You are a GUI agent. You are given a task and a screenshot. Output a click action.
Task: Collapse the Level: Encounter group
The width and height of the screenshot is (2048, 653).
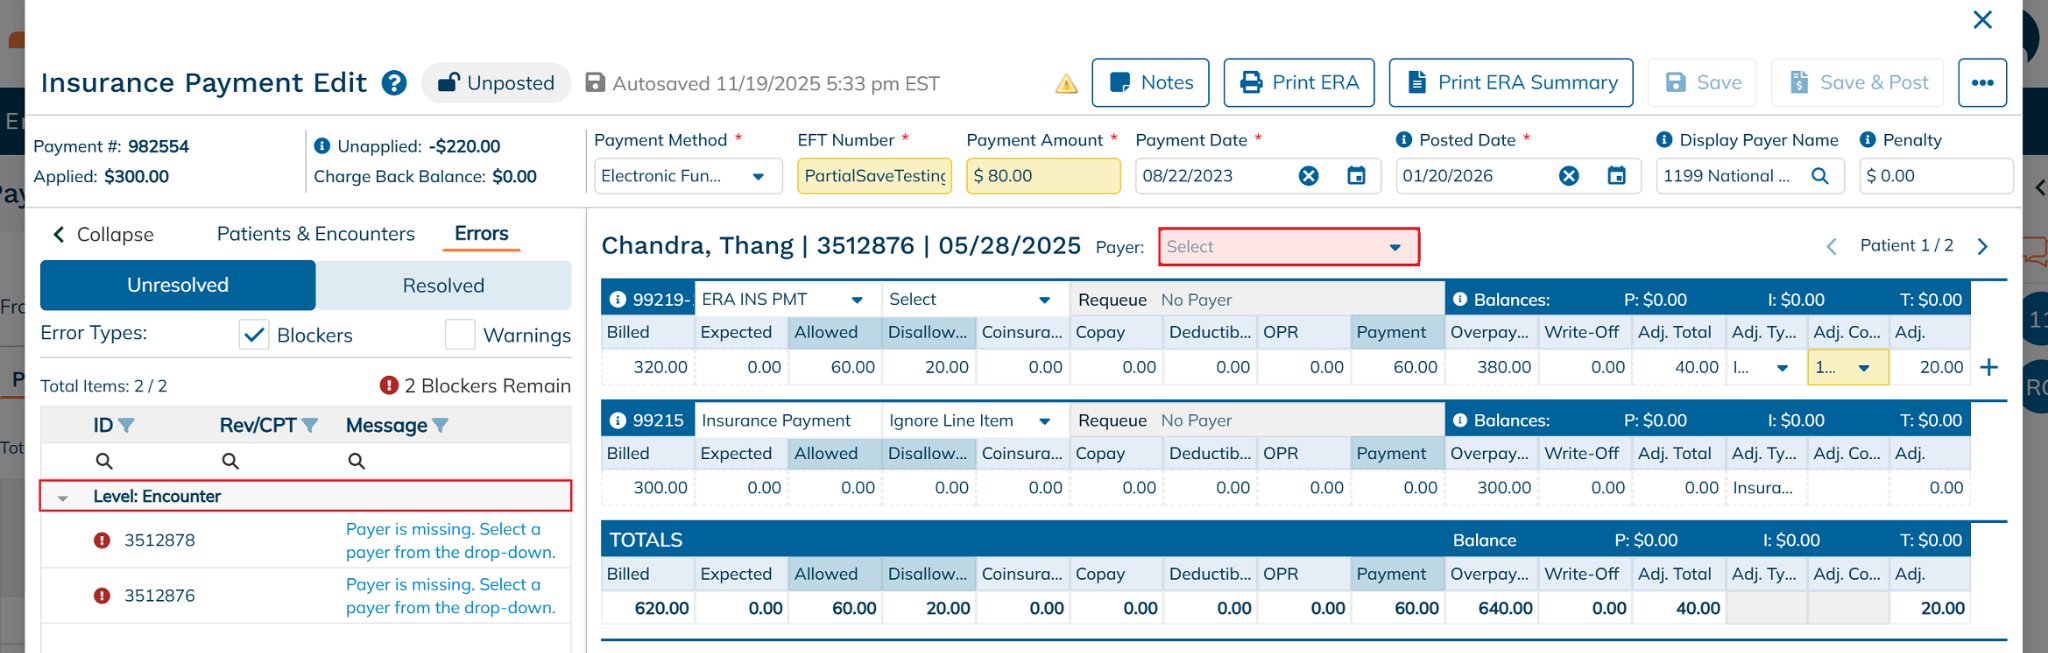63,497
